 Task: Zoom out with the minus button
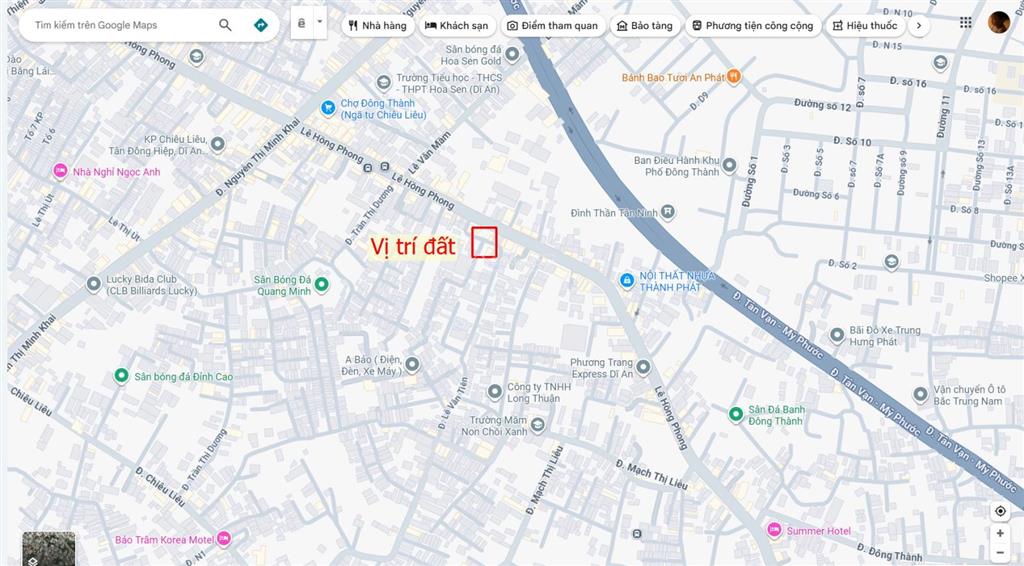coord(1000,553)
